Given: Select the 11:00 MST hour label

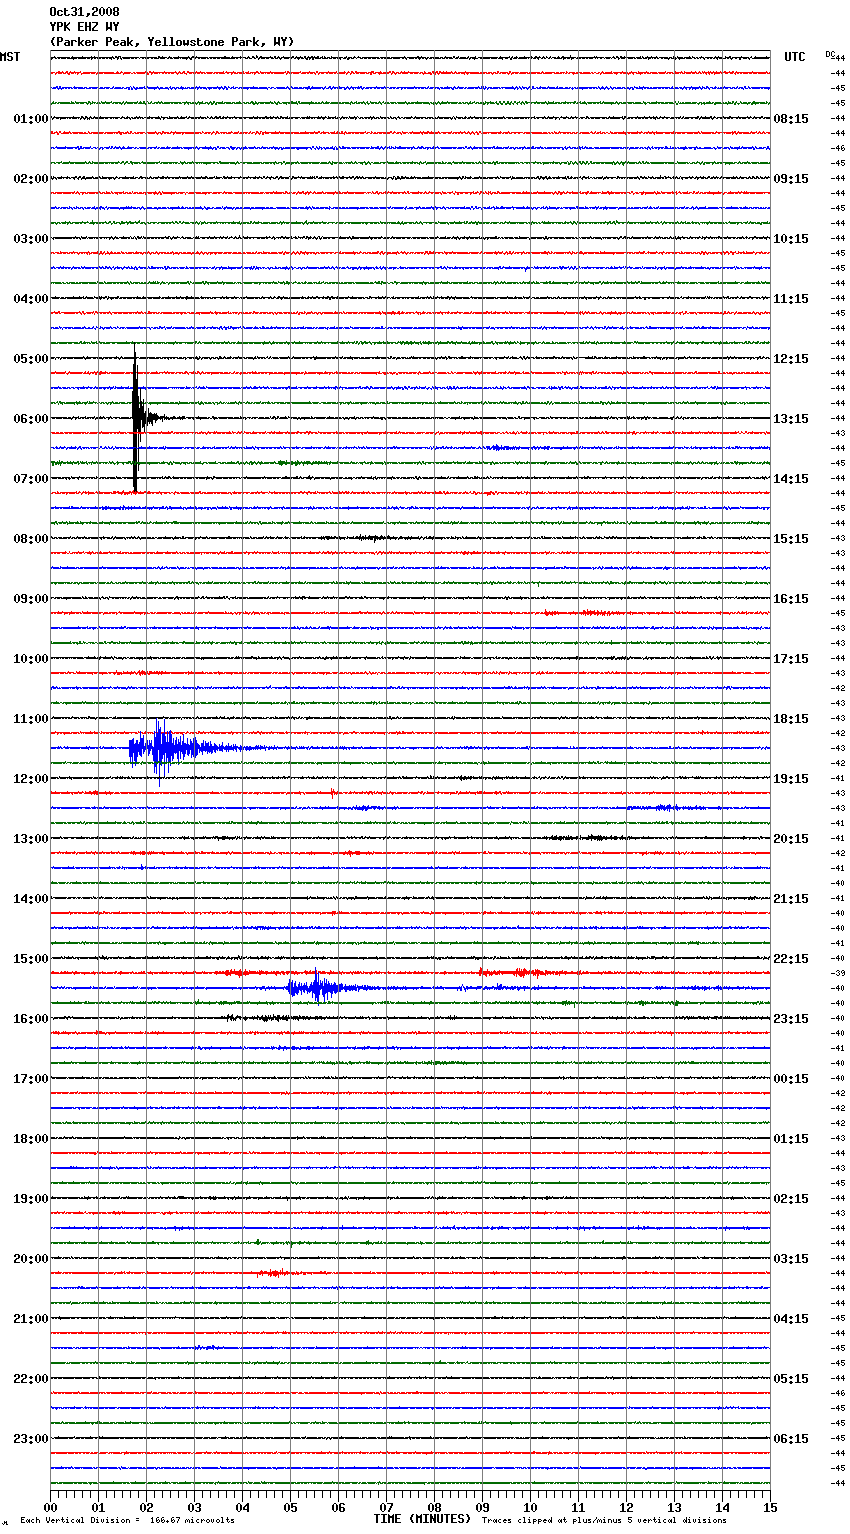Looking at the screenshot, I should pyautogui.click(x=31, y=719).
